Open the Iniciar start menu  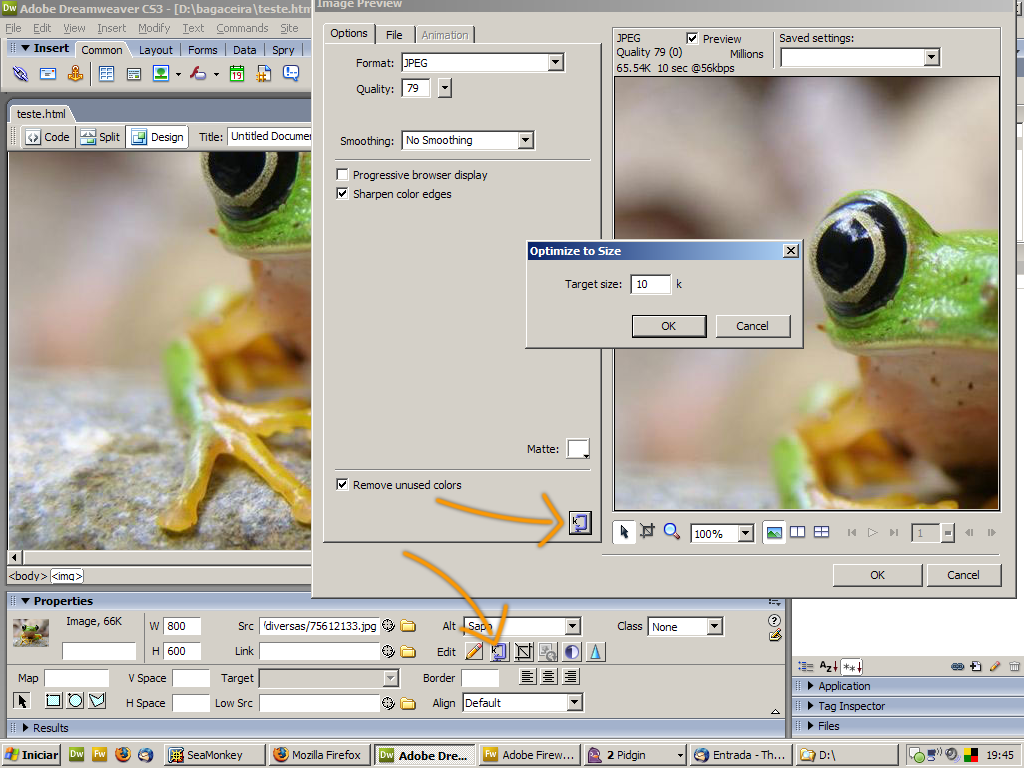(x=31, y=755)
